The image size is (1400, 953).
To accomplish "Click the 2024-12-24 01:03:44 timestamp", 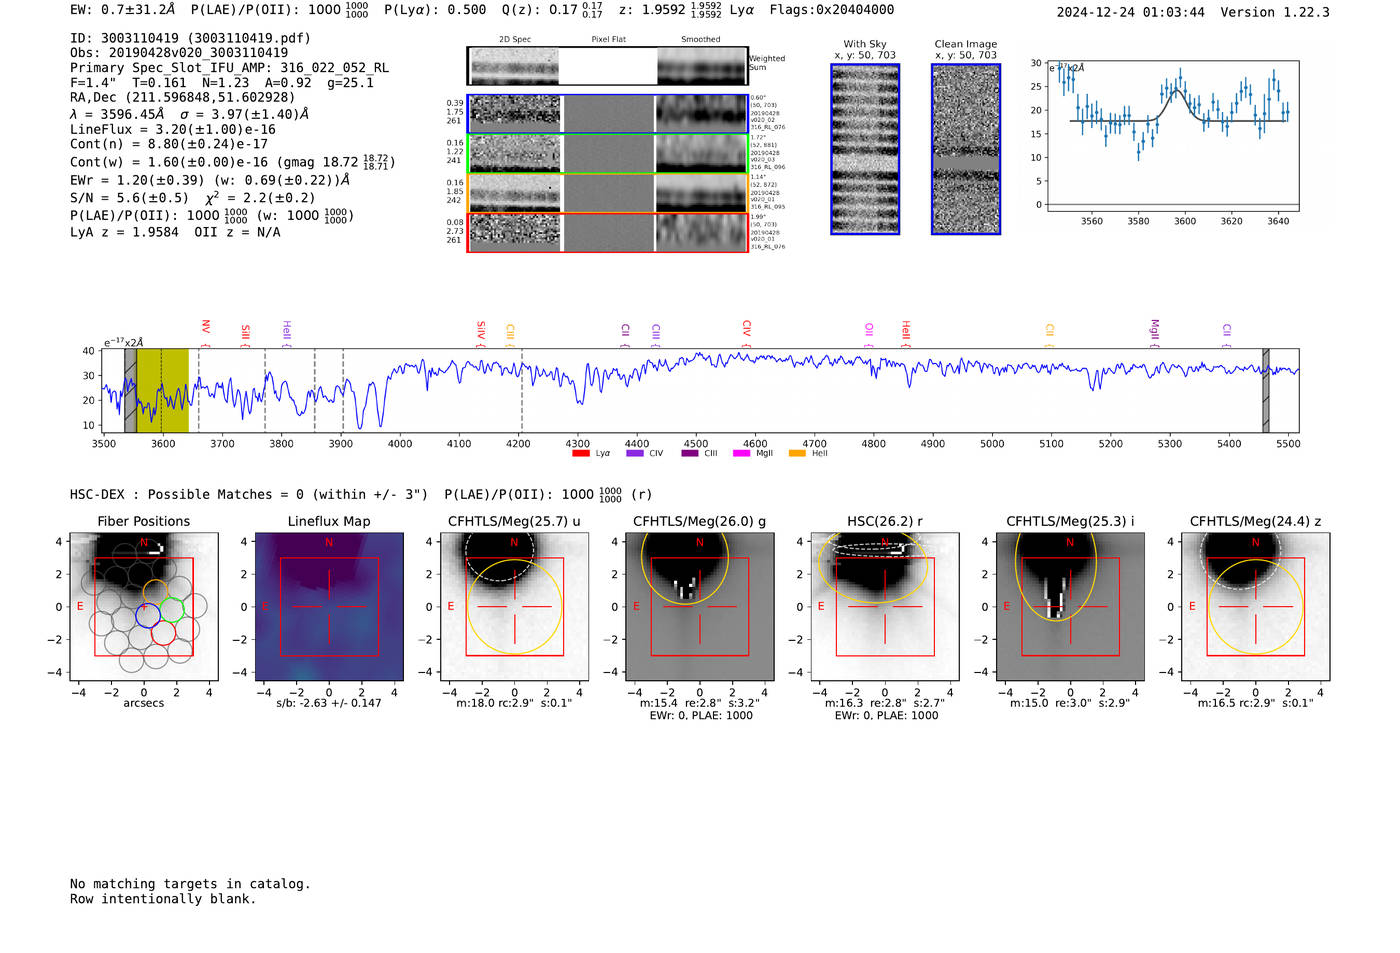I will point(1130,13).
